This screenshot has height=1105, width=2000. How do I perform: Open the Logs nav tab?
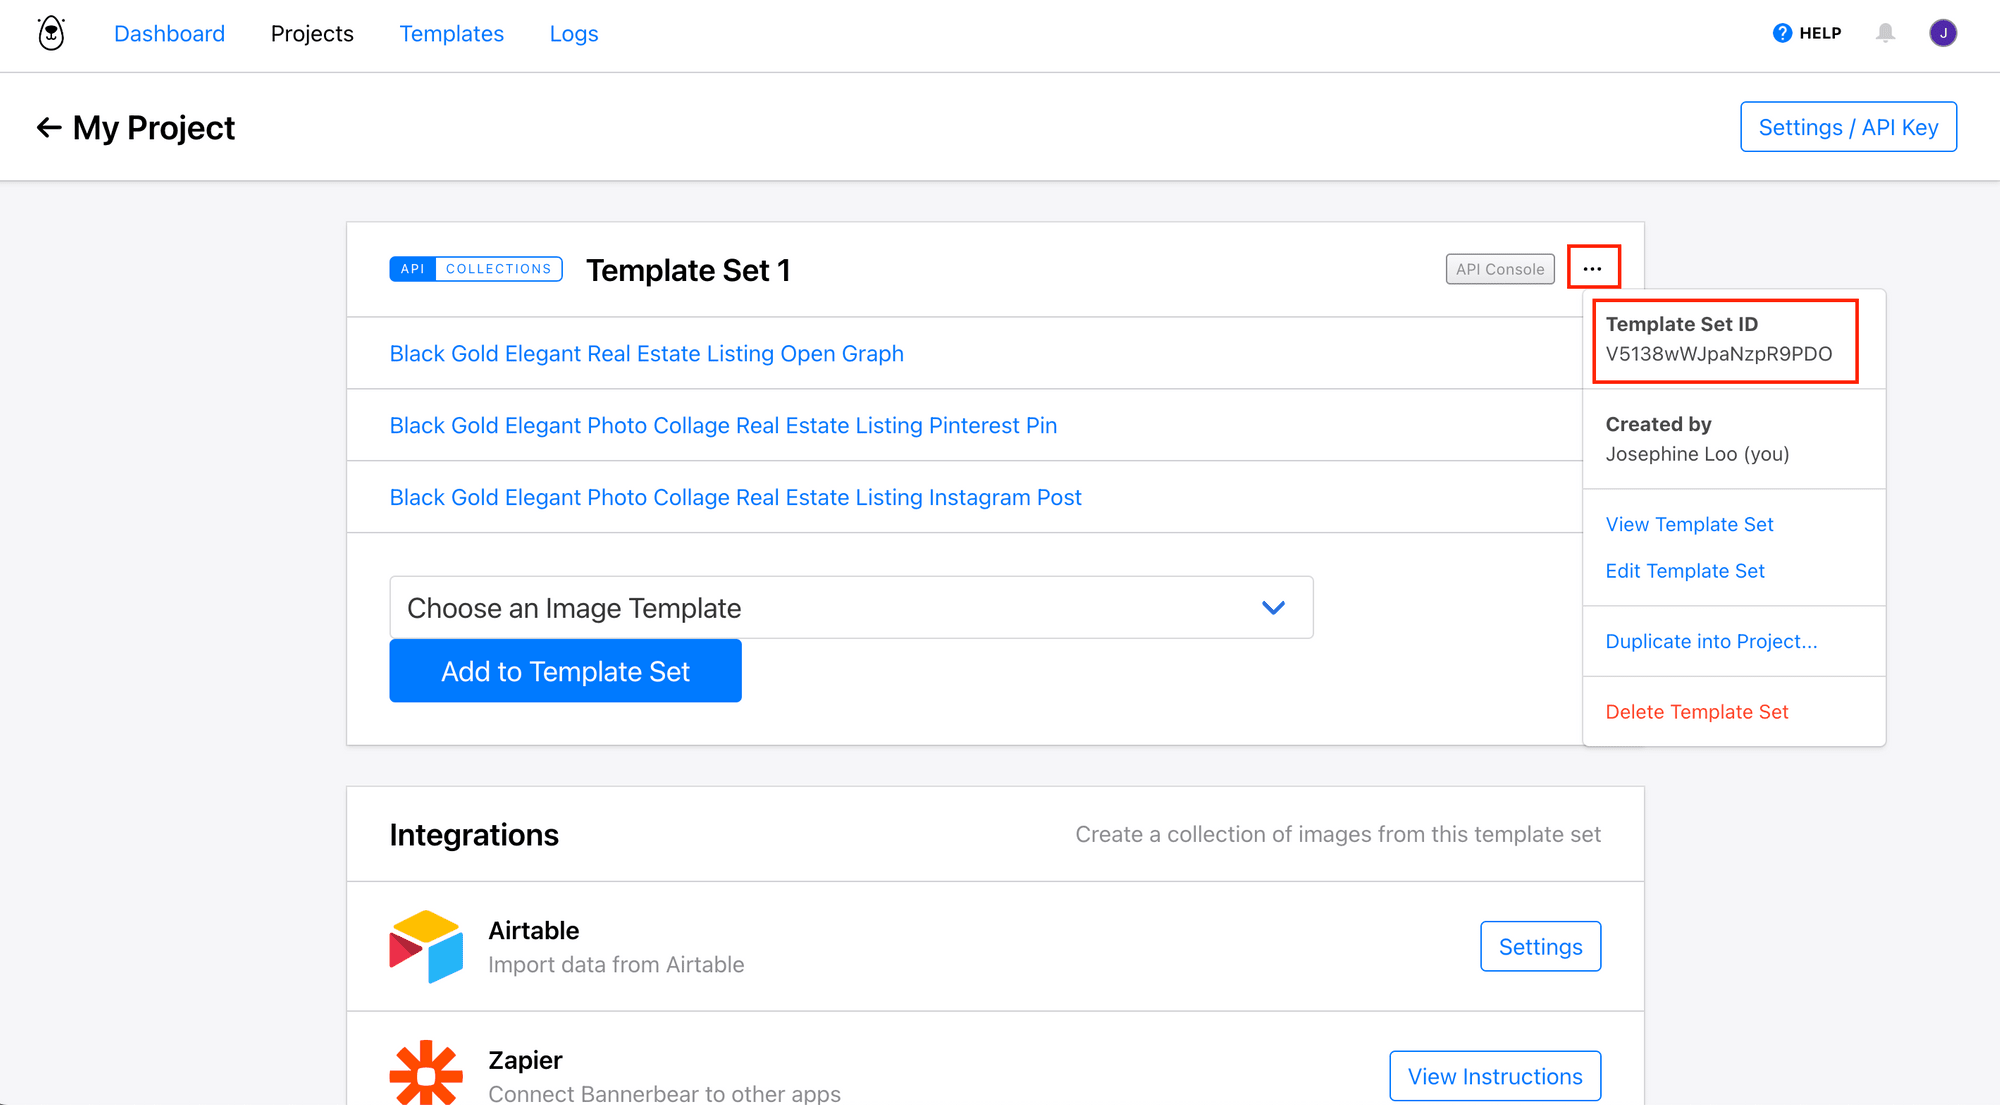(574, 34)
